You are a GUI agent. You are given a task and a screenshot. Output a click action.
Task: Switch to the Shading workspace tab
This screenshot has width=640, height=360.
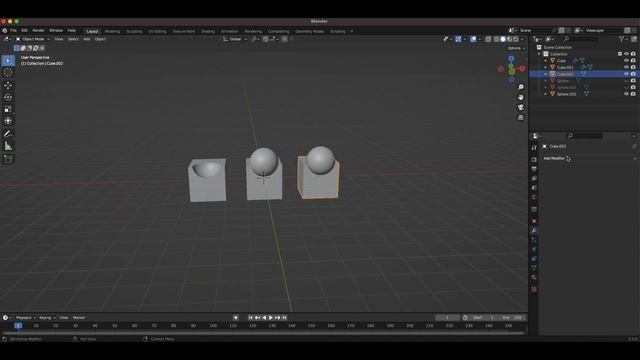point(208,31)
